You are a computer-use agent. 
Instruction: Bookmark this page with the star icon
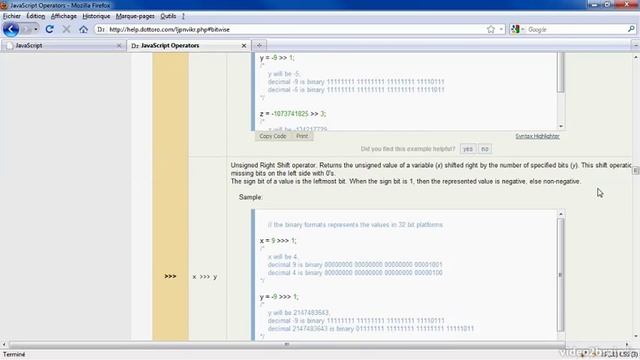[491, 29]
